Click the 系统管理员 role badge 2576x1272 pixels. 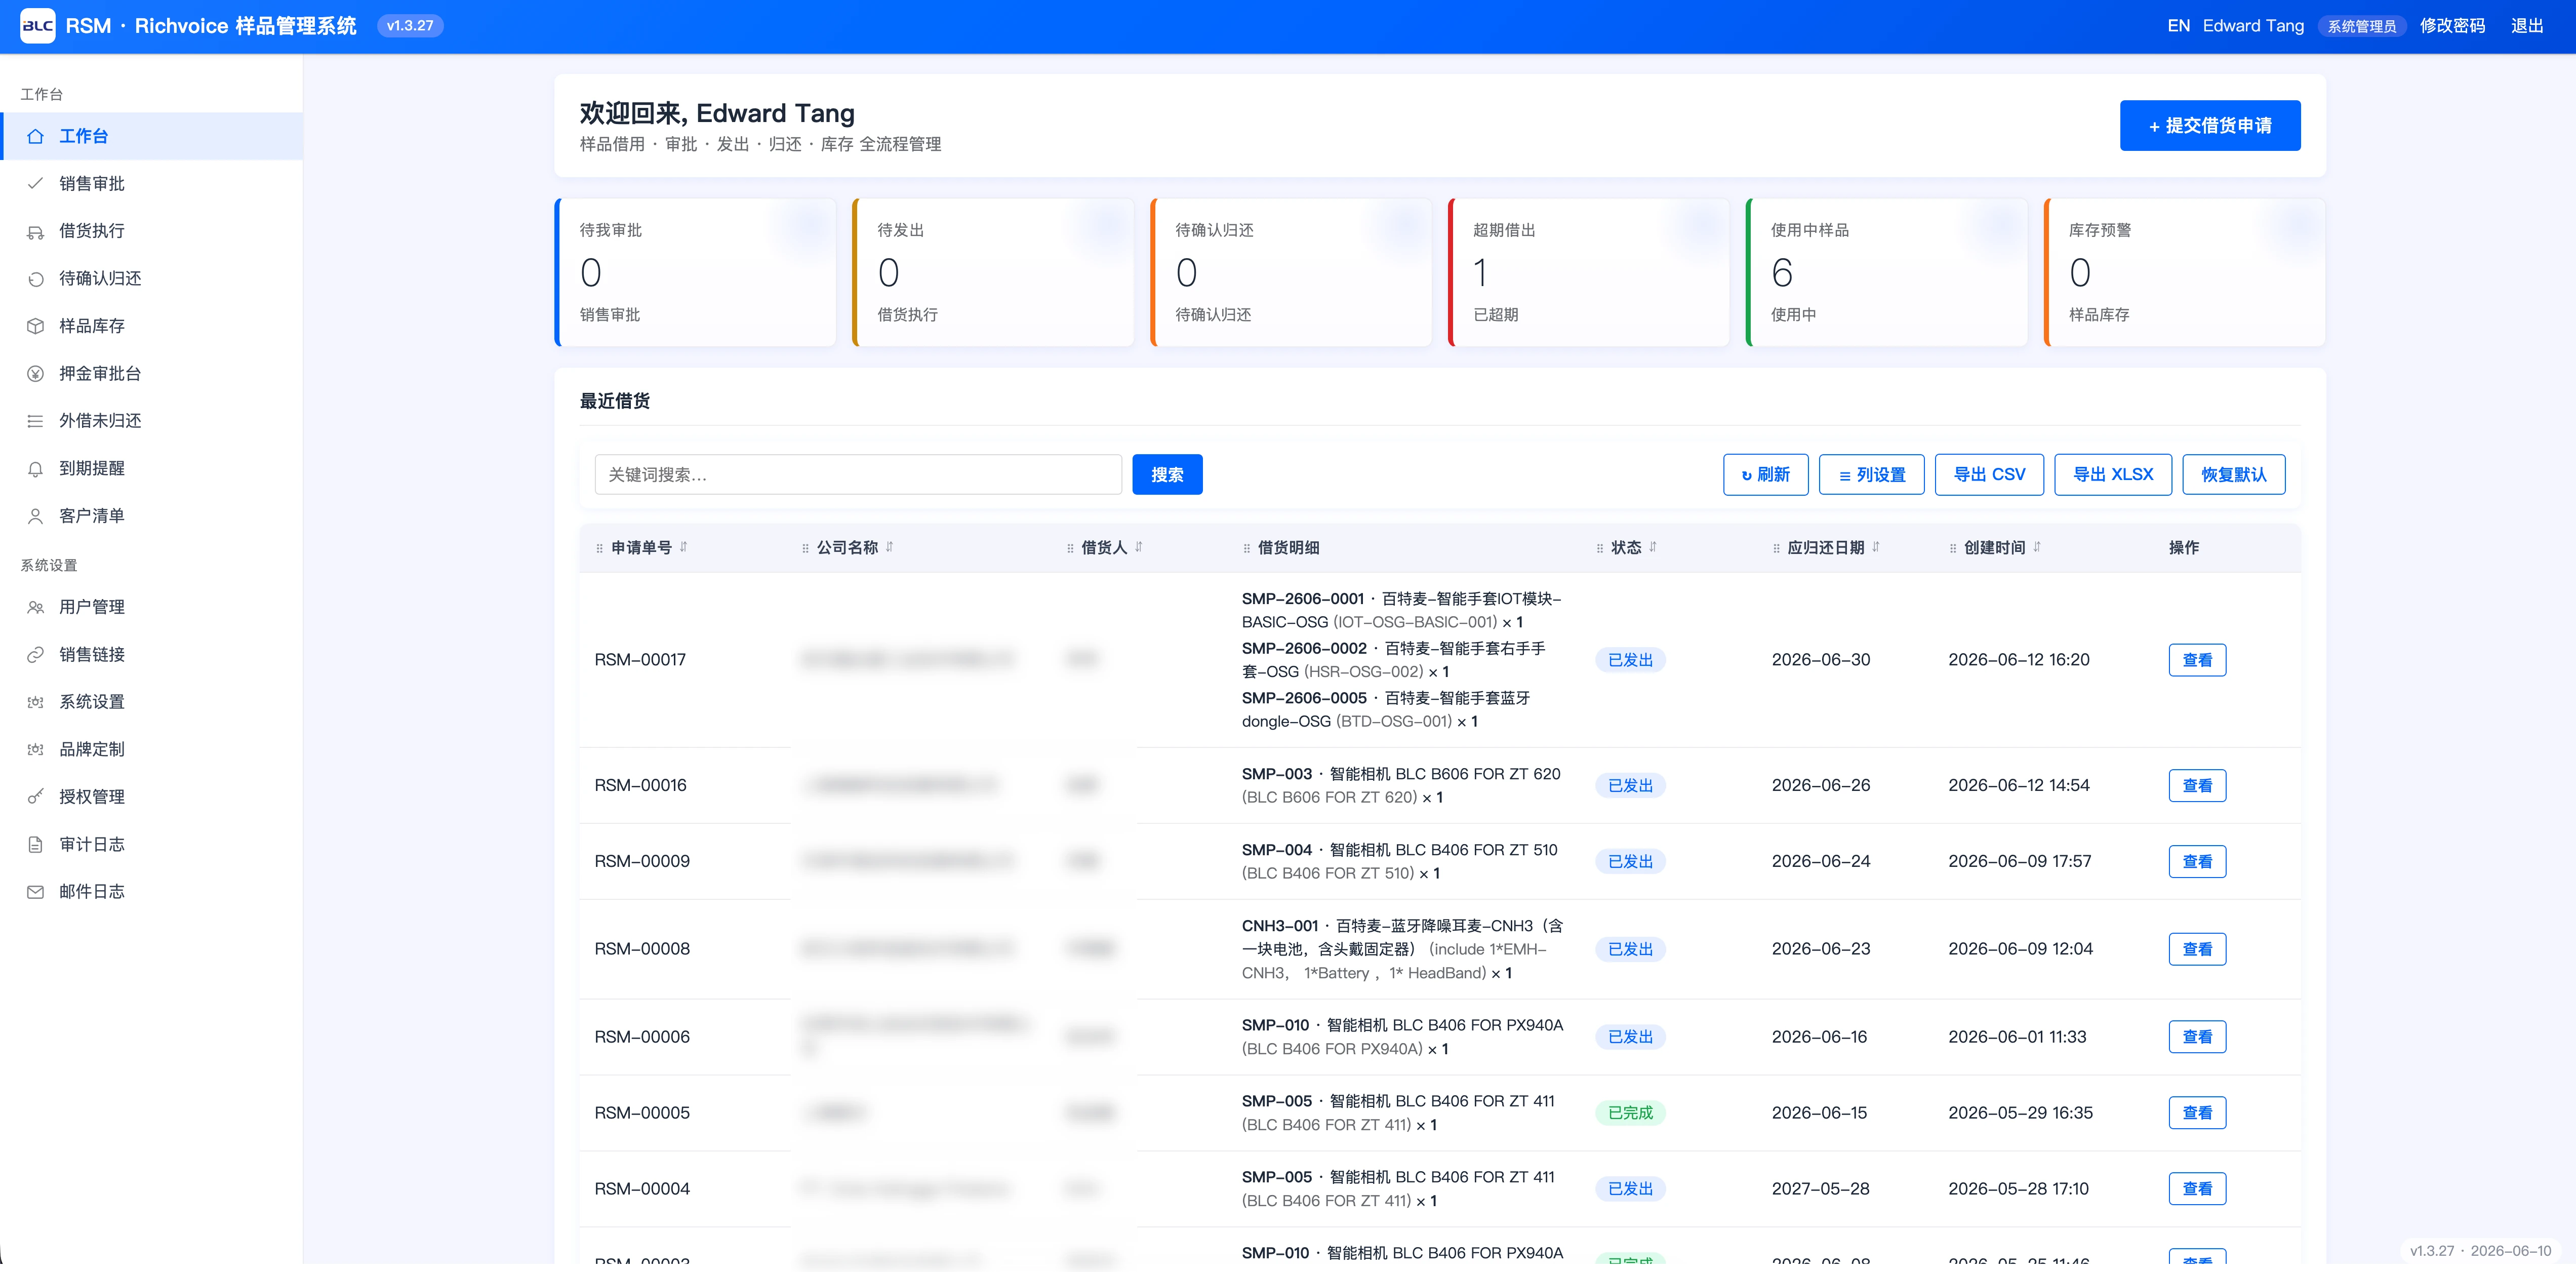tap(2361, 26)
